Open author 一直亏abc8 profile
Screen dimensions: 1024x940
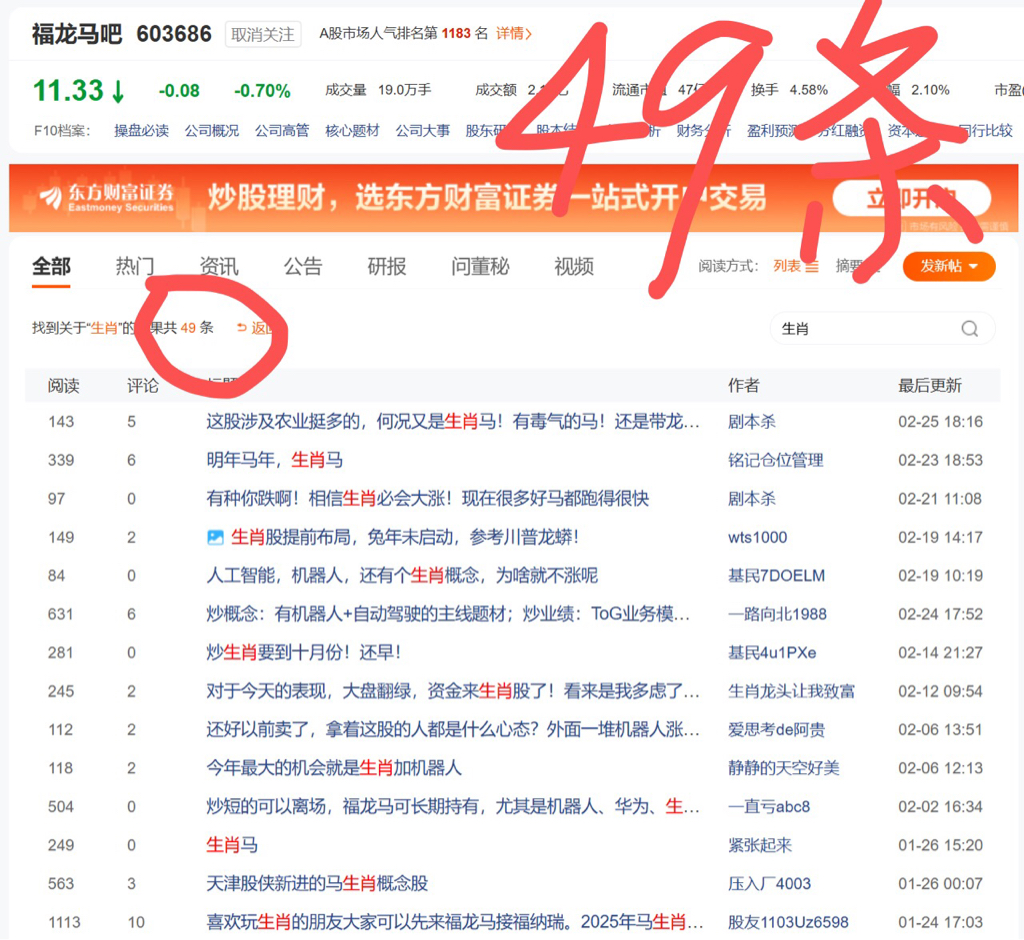pos(769,807)
